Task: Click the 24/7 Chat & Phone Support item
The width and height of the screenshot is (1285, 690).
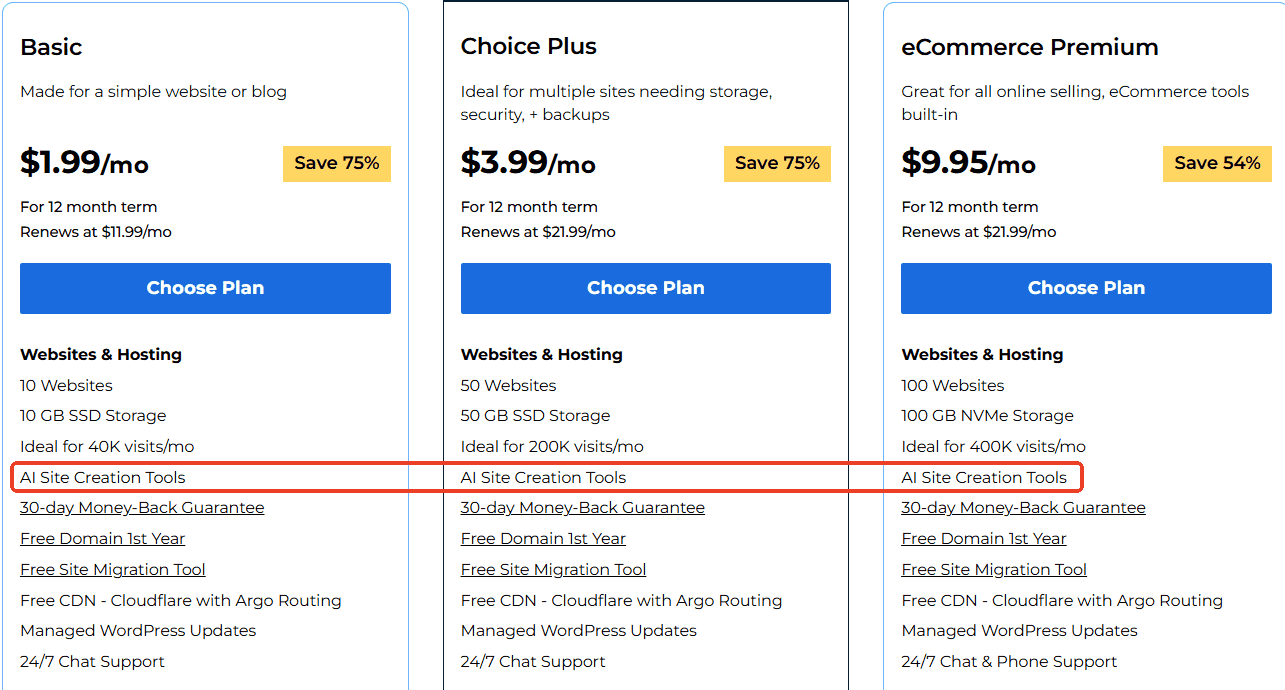Action: point(1009,662)
